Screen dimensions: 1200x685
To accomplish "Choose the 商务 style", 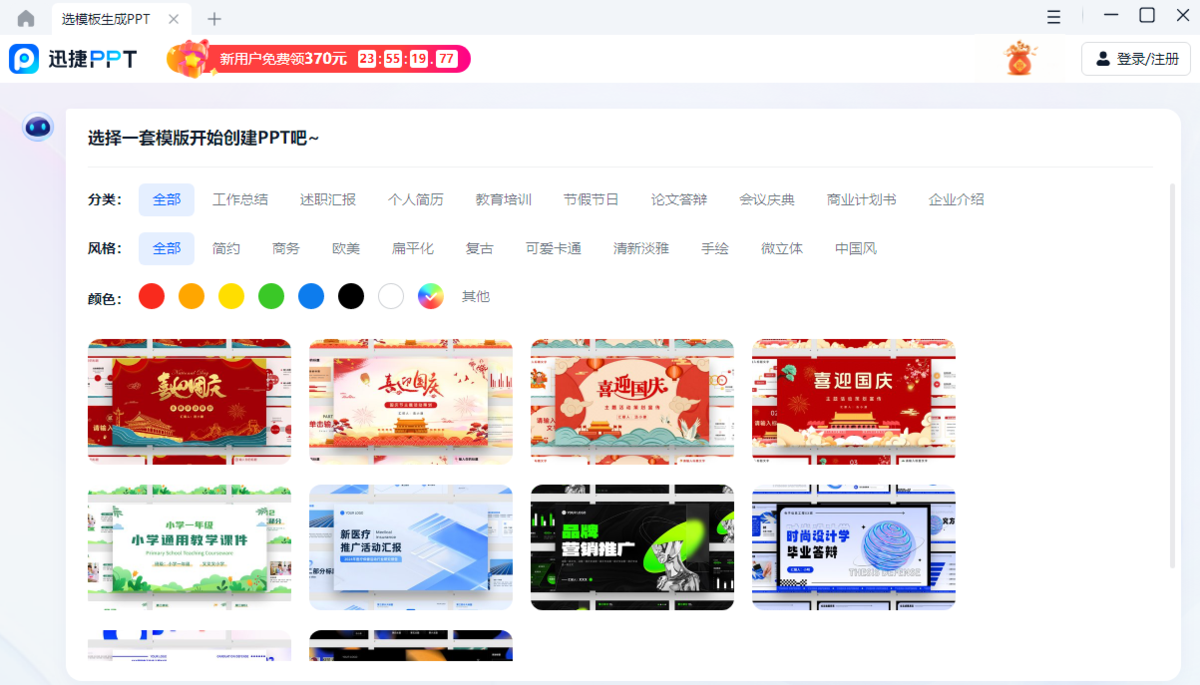I will [286, 248].
